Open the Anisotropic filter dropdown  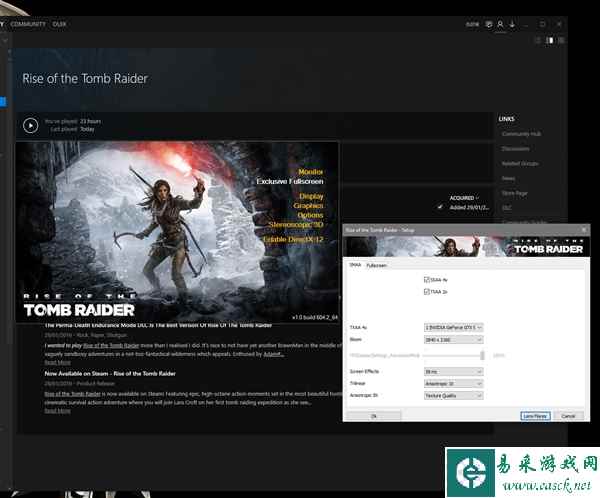453,384
